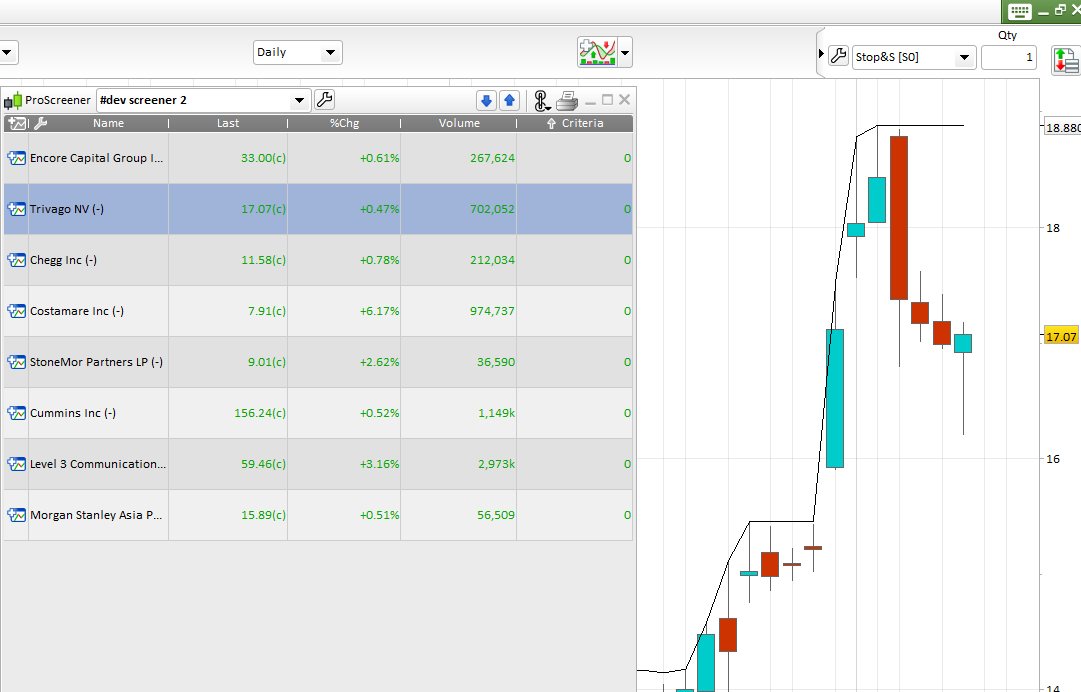Select the Morgan Stanley Asia P... row name
The image size is (1081, 692).
coord(97,515)
